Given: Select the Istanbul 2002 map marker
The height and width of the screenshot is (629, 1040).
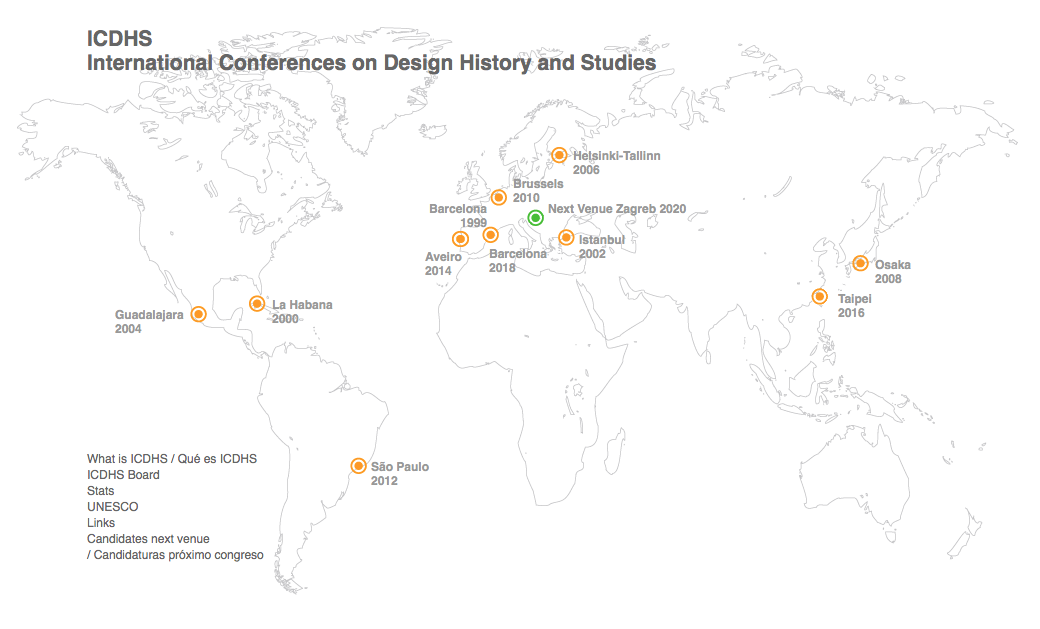Looking at the screenshot, I should click(x=566, y=238).
